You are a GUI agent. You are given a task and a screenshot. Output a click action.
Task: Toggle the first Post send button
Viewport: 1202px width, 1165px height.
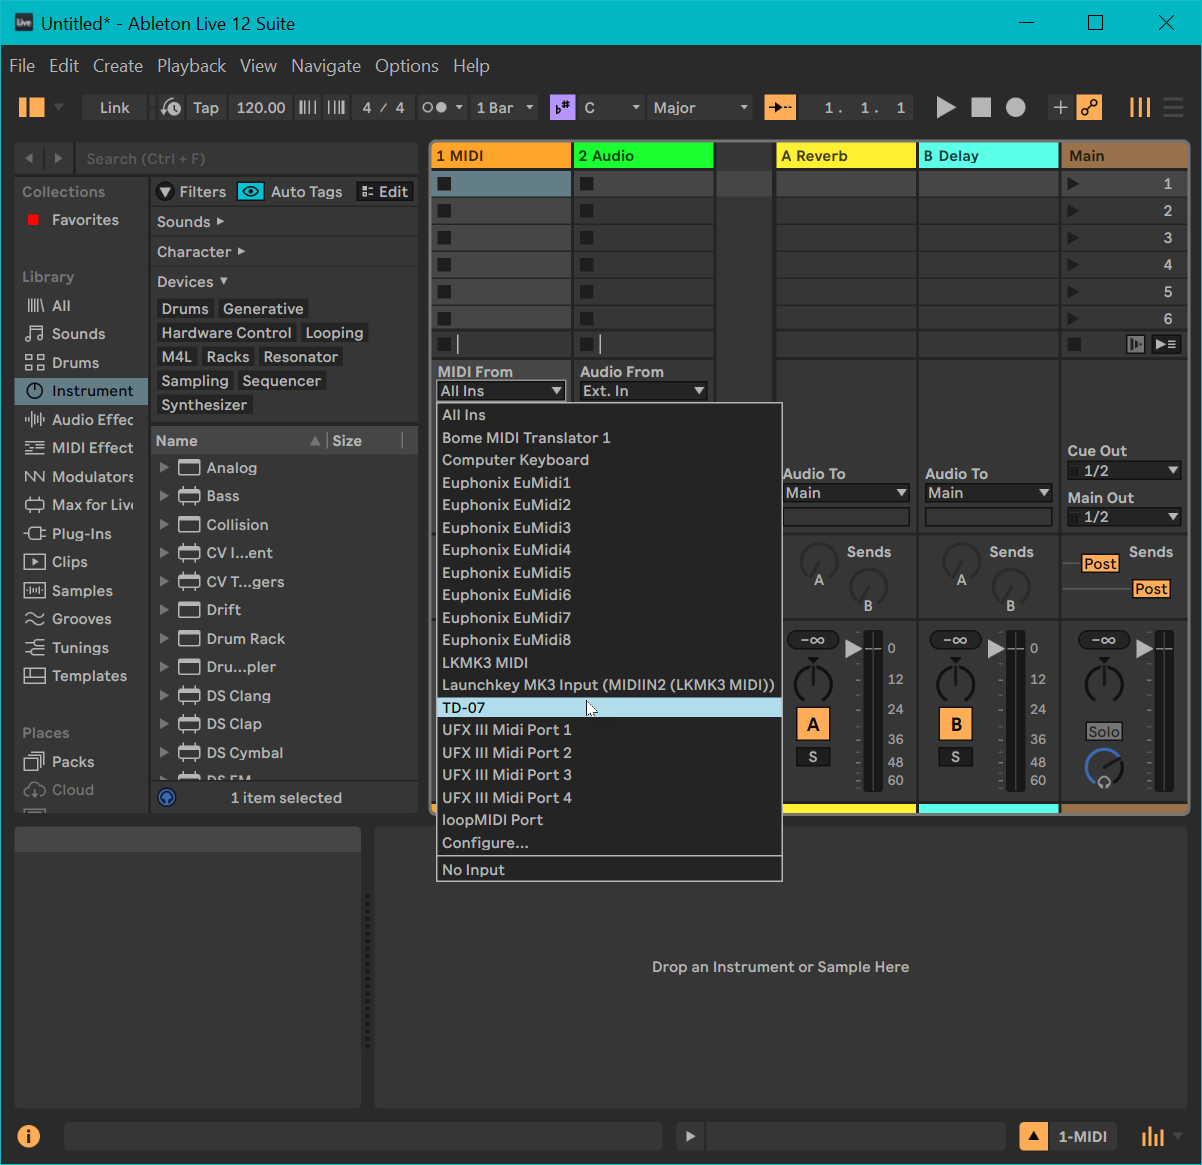coord(1099,564)
